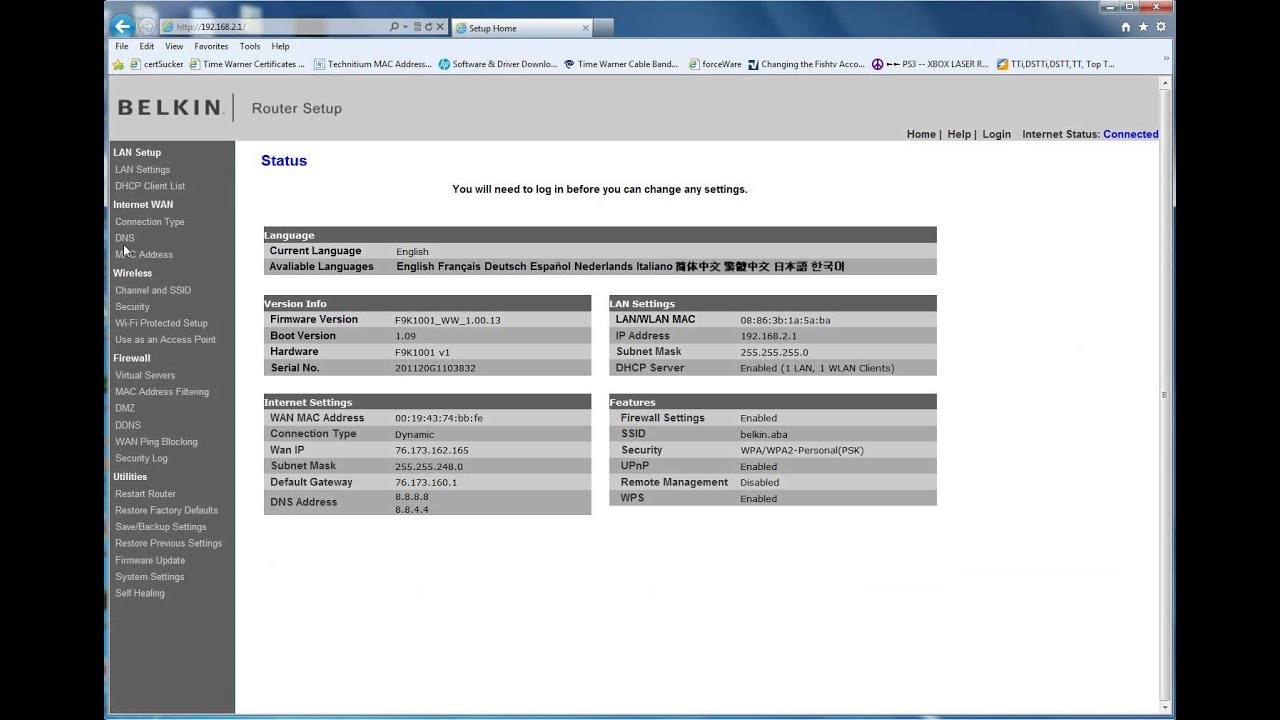This screenshot has width=1280, height=720.
Task: Open Use as an Access Point
Action: click(x=165, y=339)
